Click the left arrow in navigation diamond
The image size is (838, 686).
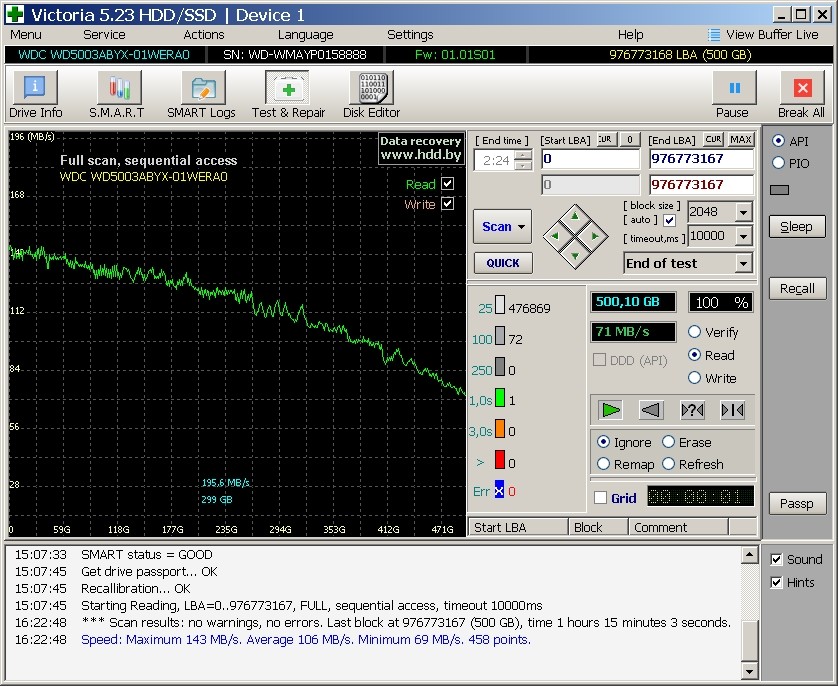[555, 236]
